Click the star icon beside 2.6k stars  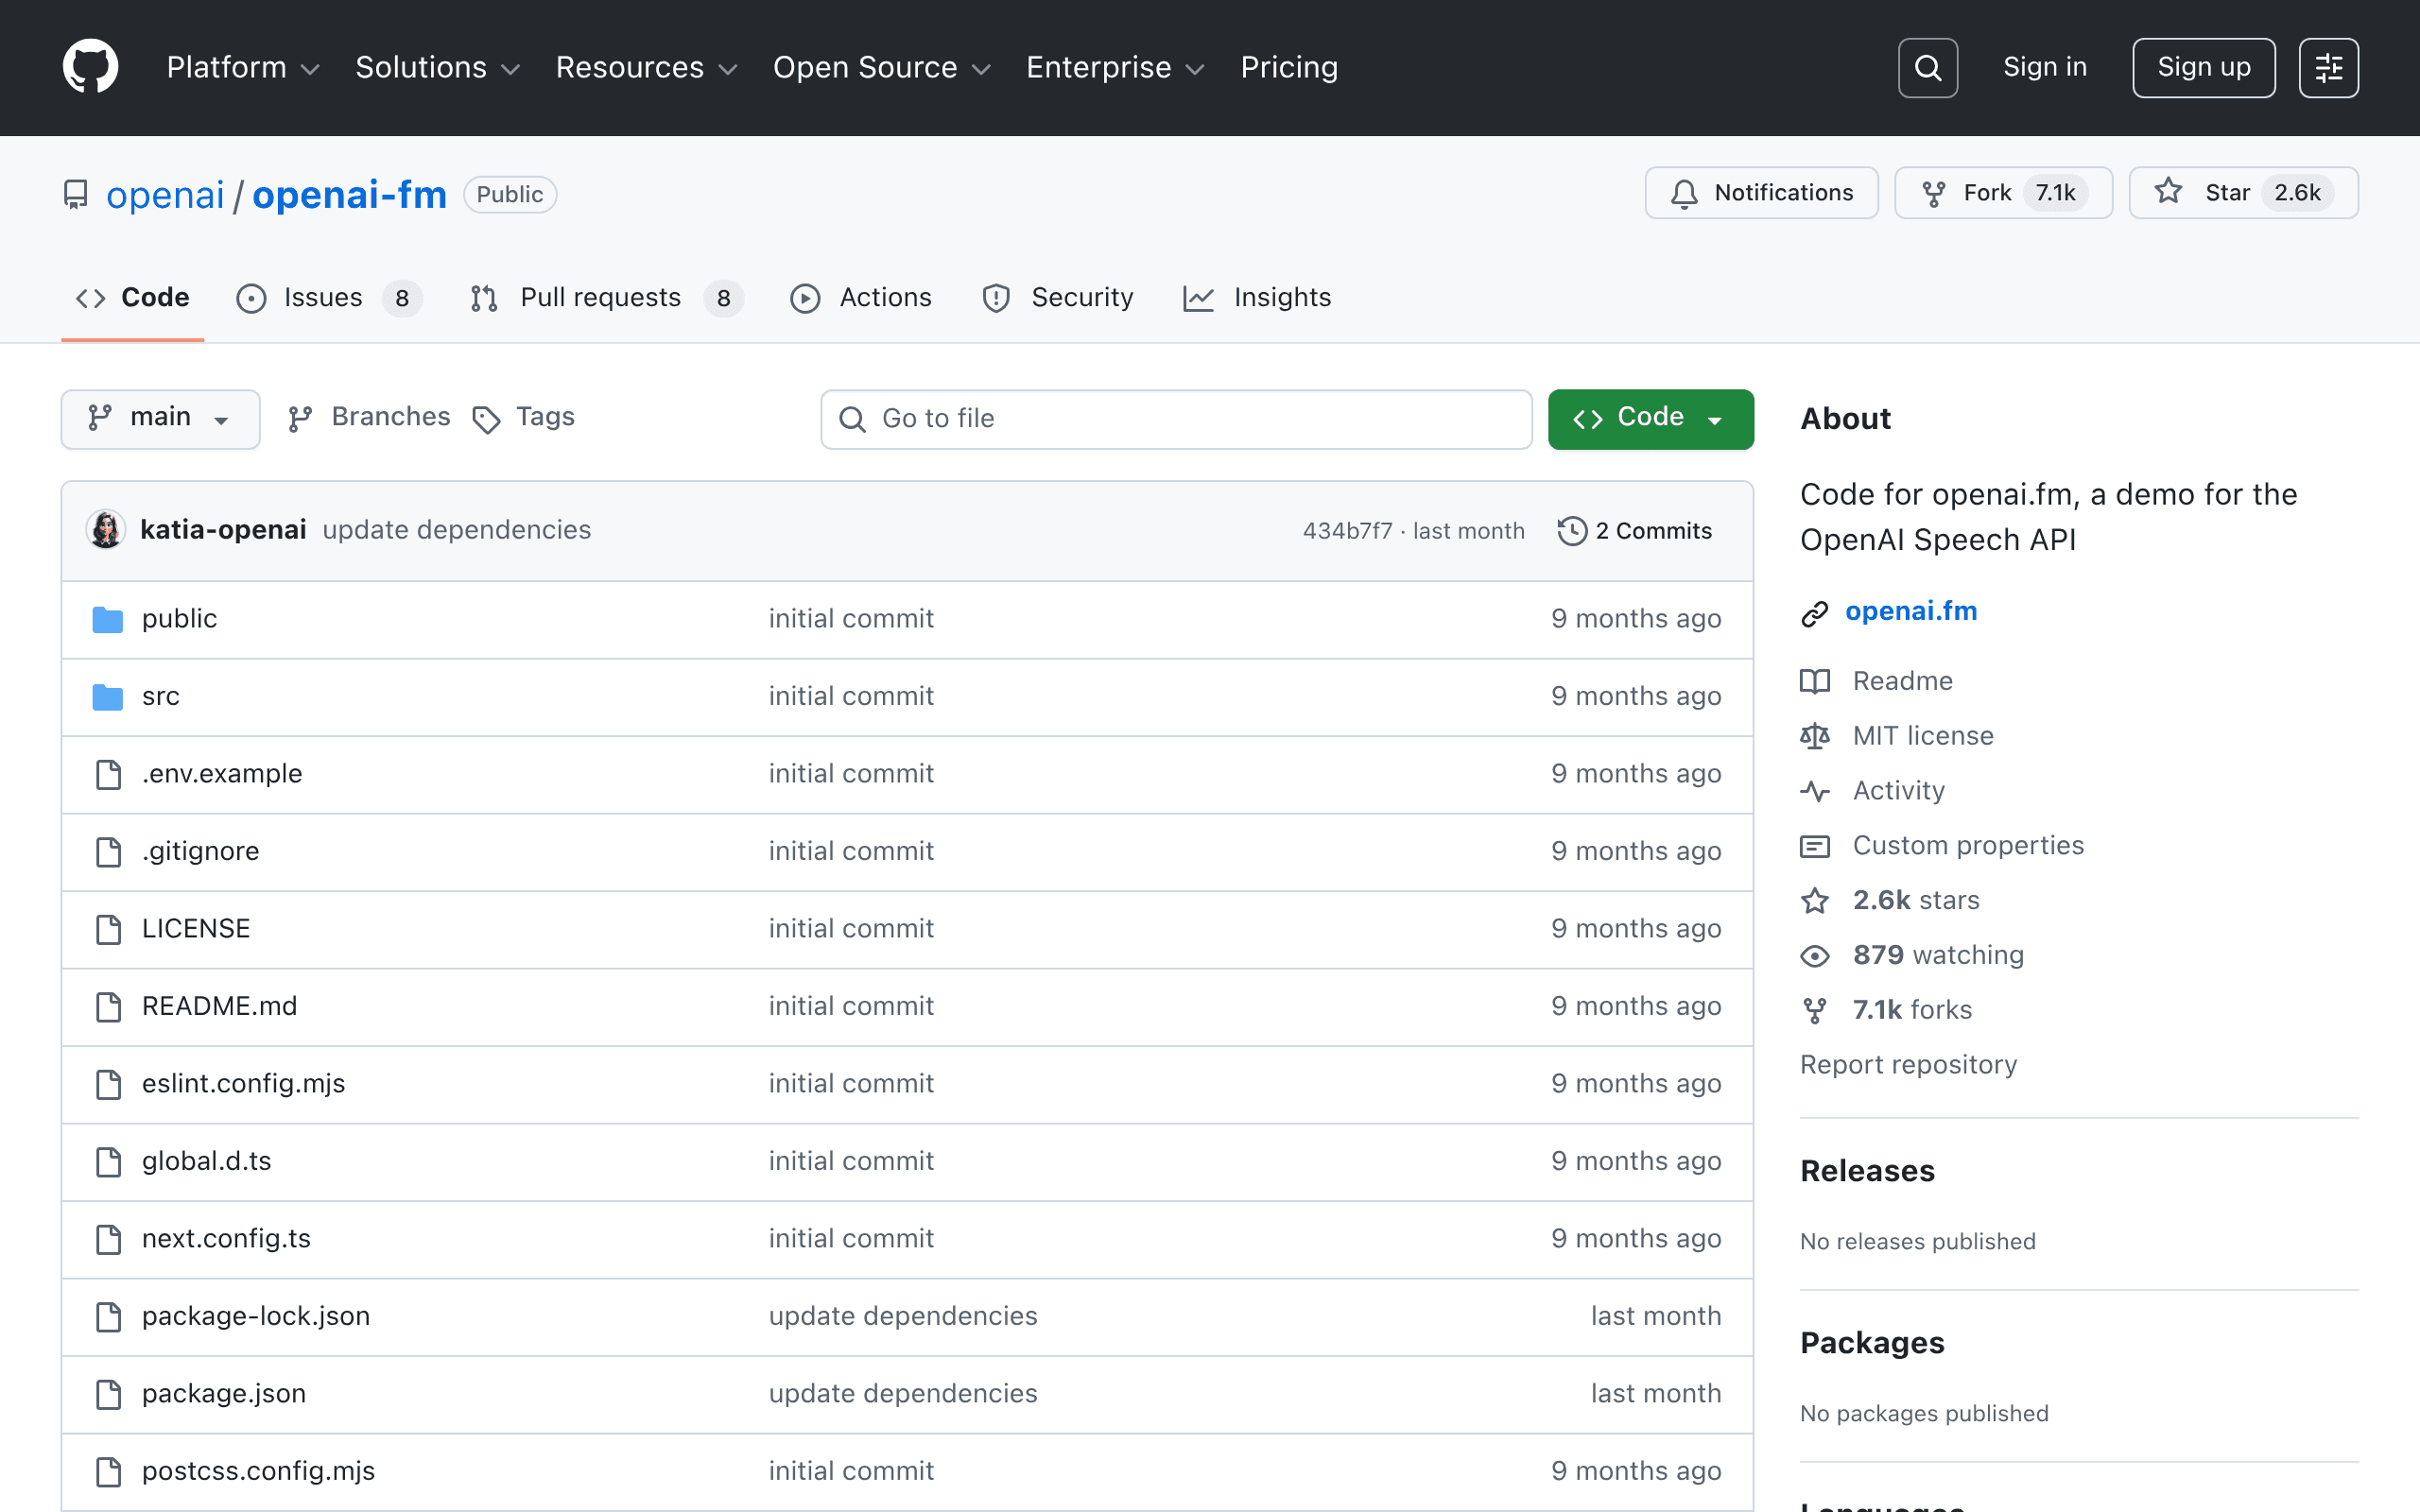point(1814,901)
